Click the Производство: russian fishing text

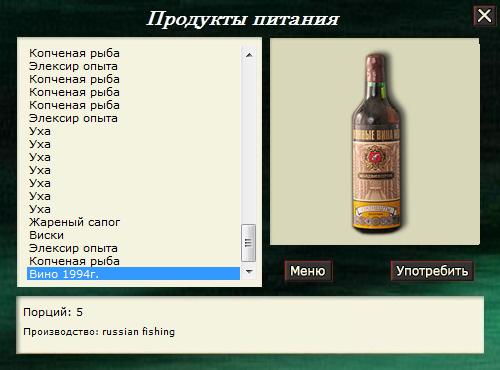[99, 332]
